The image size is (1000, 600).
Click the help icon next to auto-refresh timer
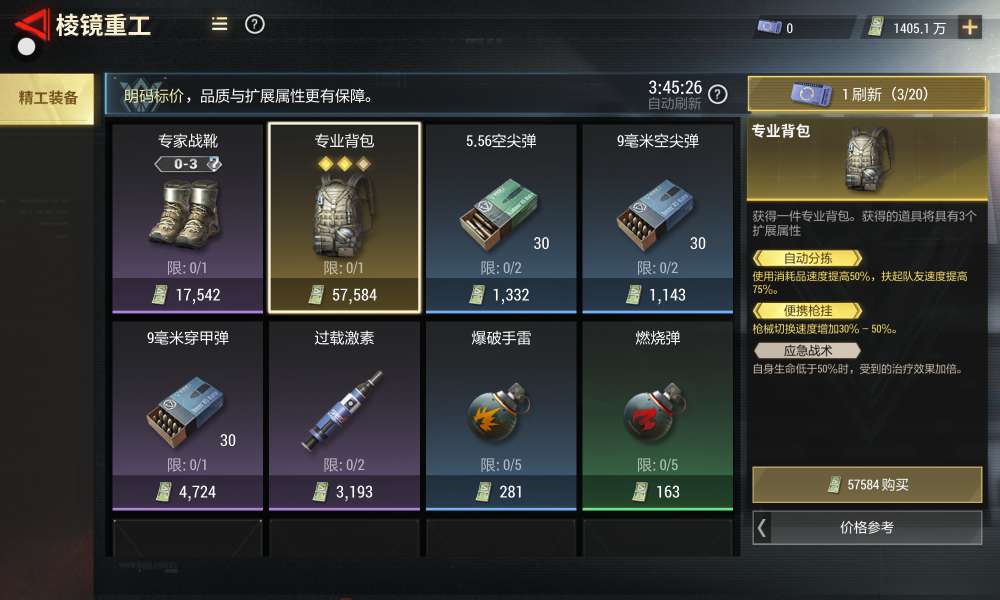tap(717, 94)
